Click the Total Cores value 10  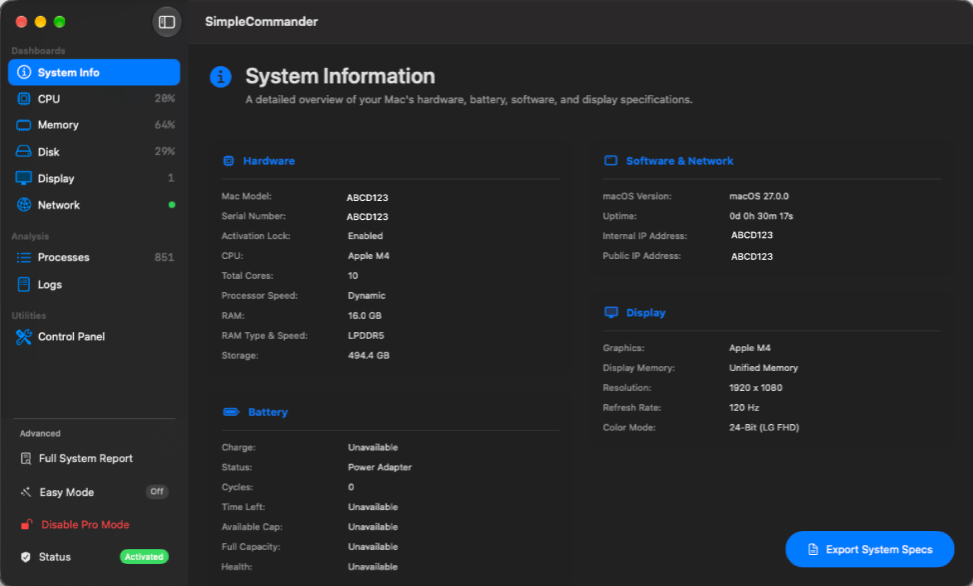click(x=352, y=276)
